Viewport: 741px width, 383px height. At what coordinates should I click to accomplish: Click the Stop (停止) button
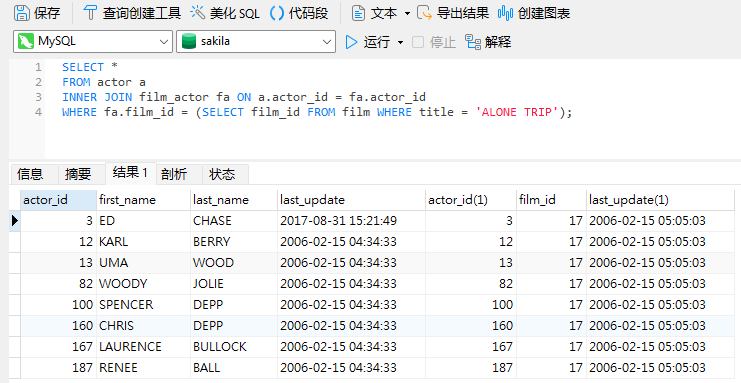(434, 42)
